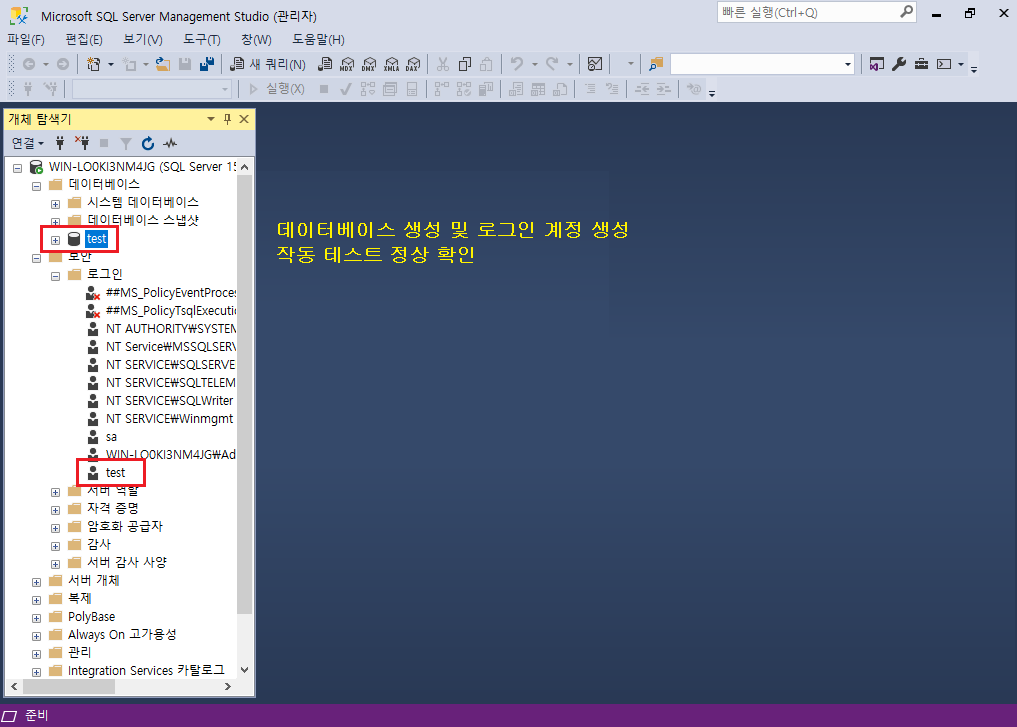1017x727 pixels.
Task: Click the New Query (새 쿼리) button
Action: coord(268,64)
